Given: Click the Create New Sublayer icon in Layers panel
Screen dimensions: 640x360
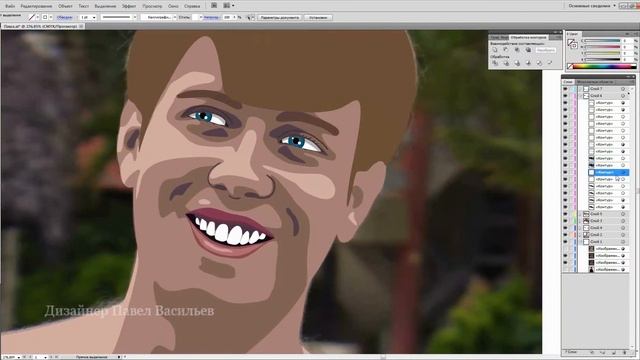Looking at the screenshot, I should coord(602,352).
